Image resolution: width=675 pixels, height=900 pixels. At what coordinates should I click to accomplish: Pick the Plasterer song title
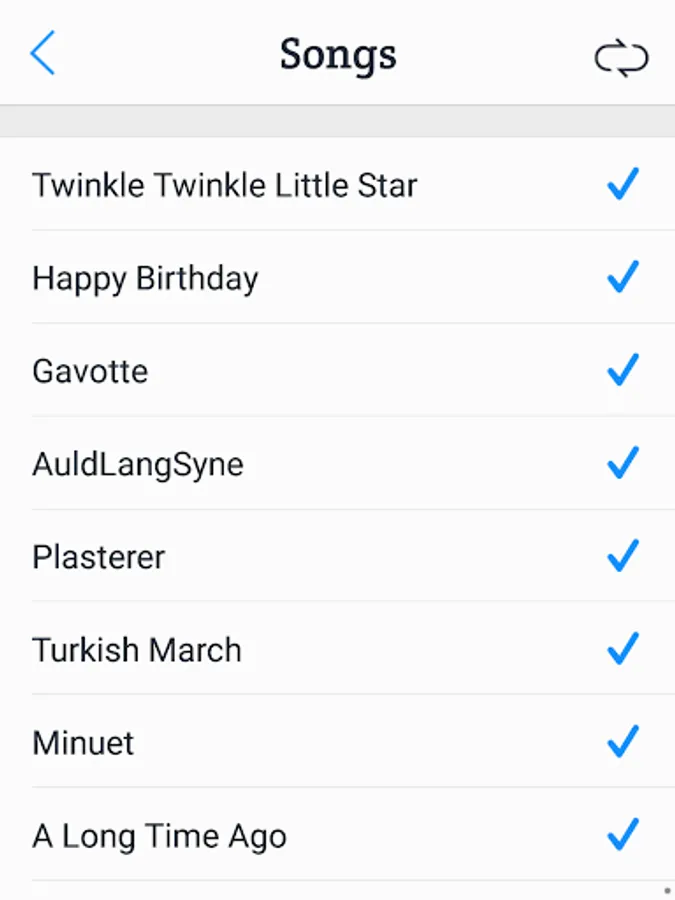(98, 557)
